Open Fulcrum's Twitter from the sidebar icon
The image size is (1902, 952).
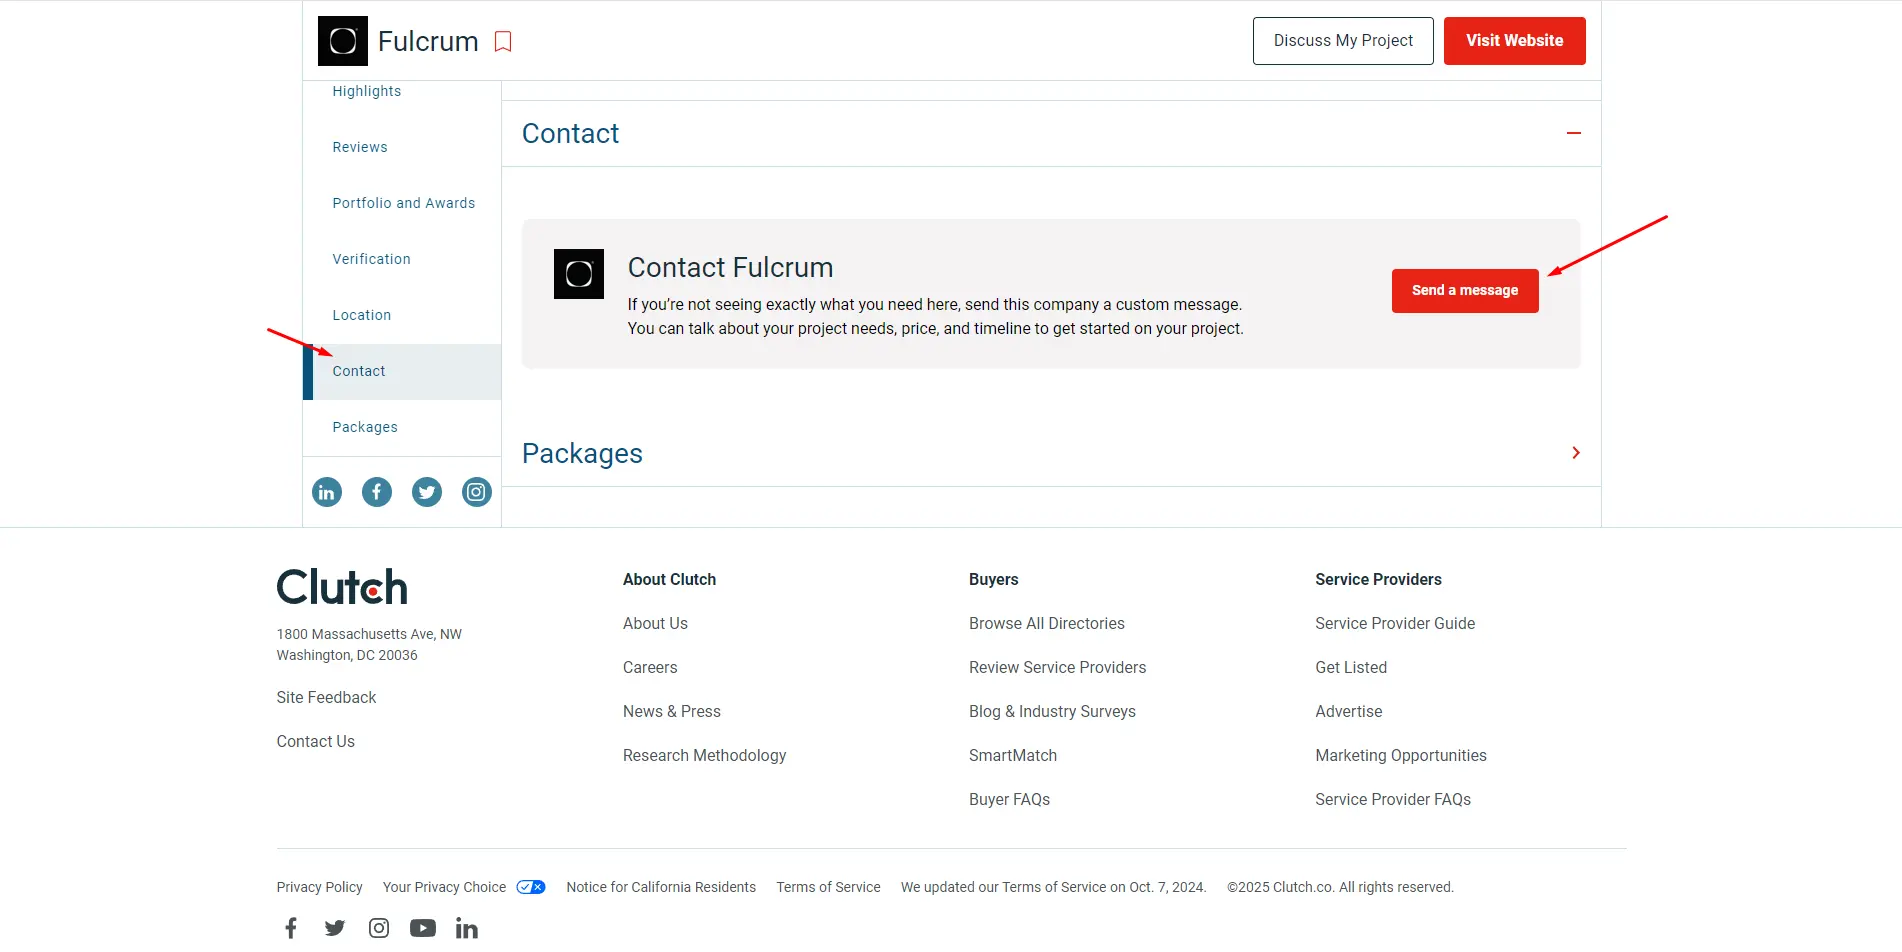[x=427, y=492]
